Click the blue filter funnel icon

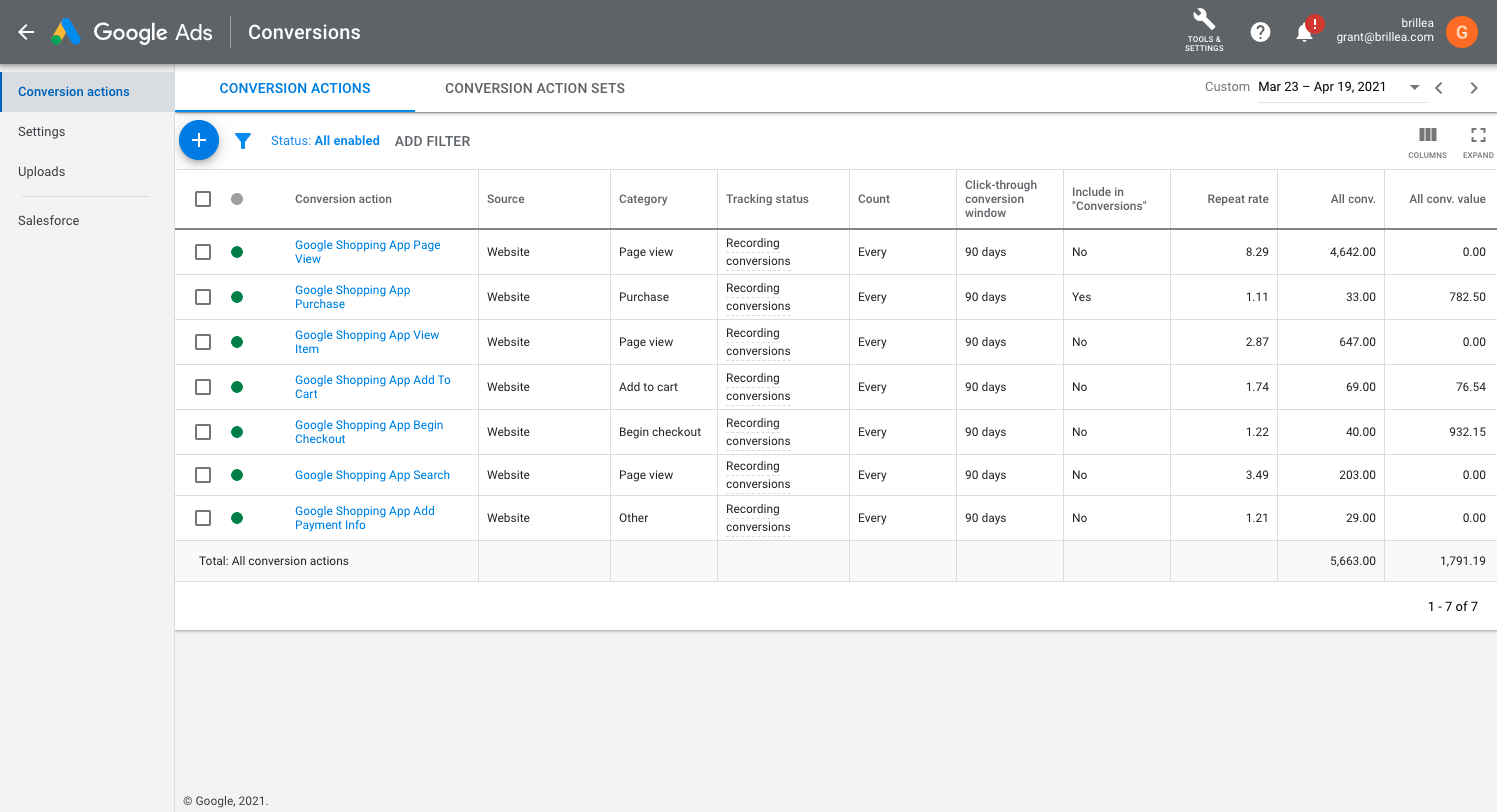[x=243, y=141]
